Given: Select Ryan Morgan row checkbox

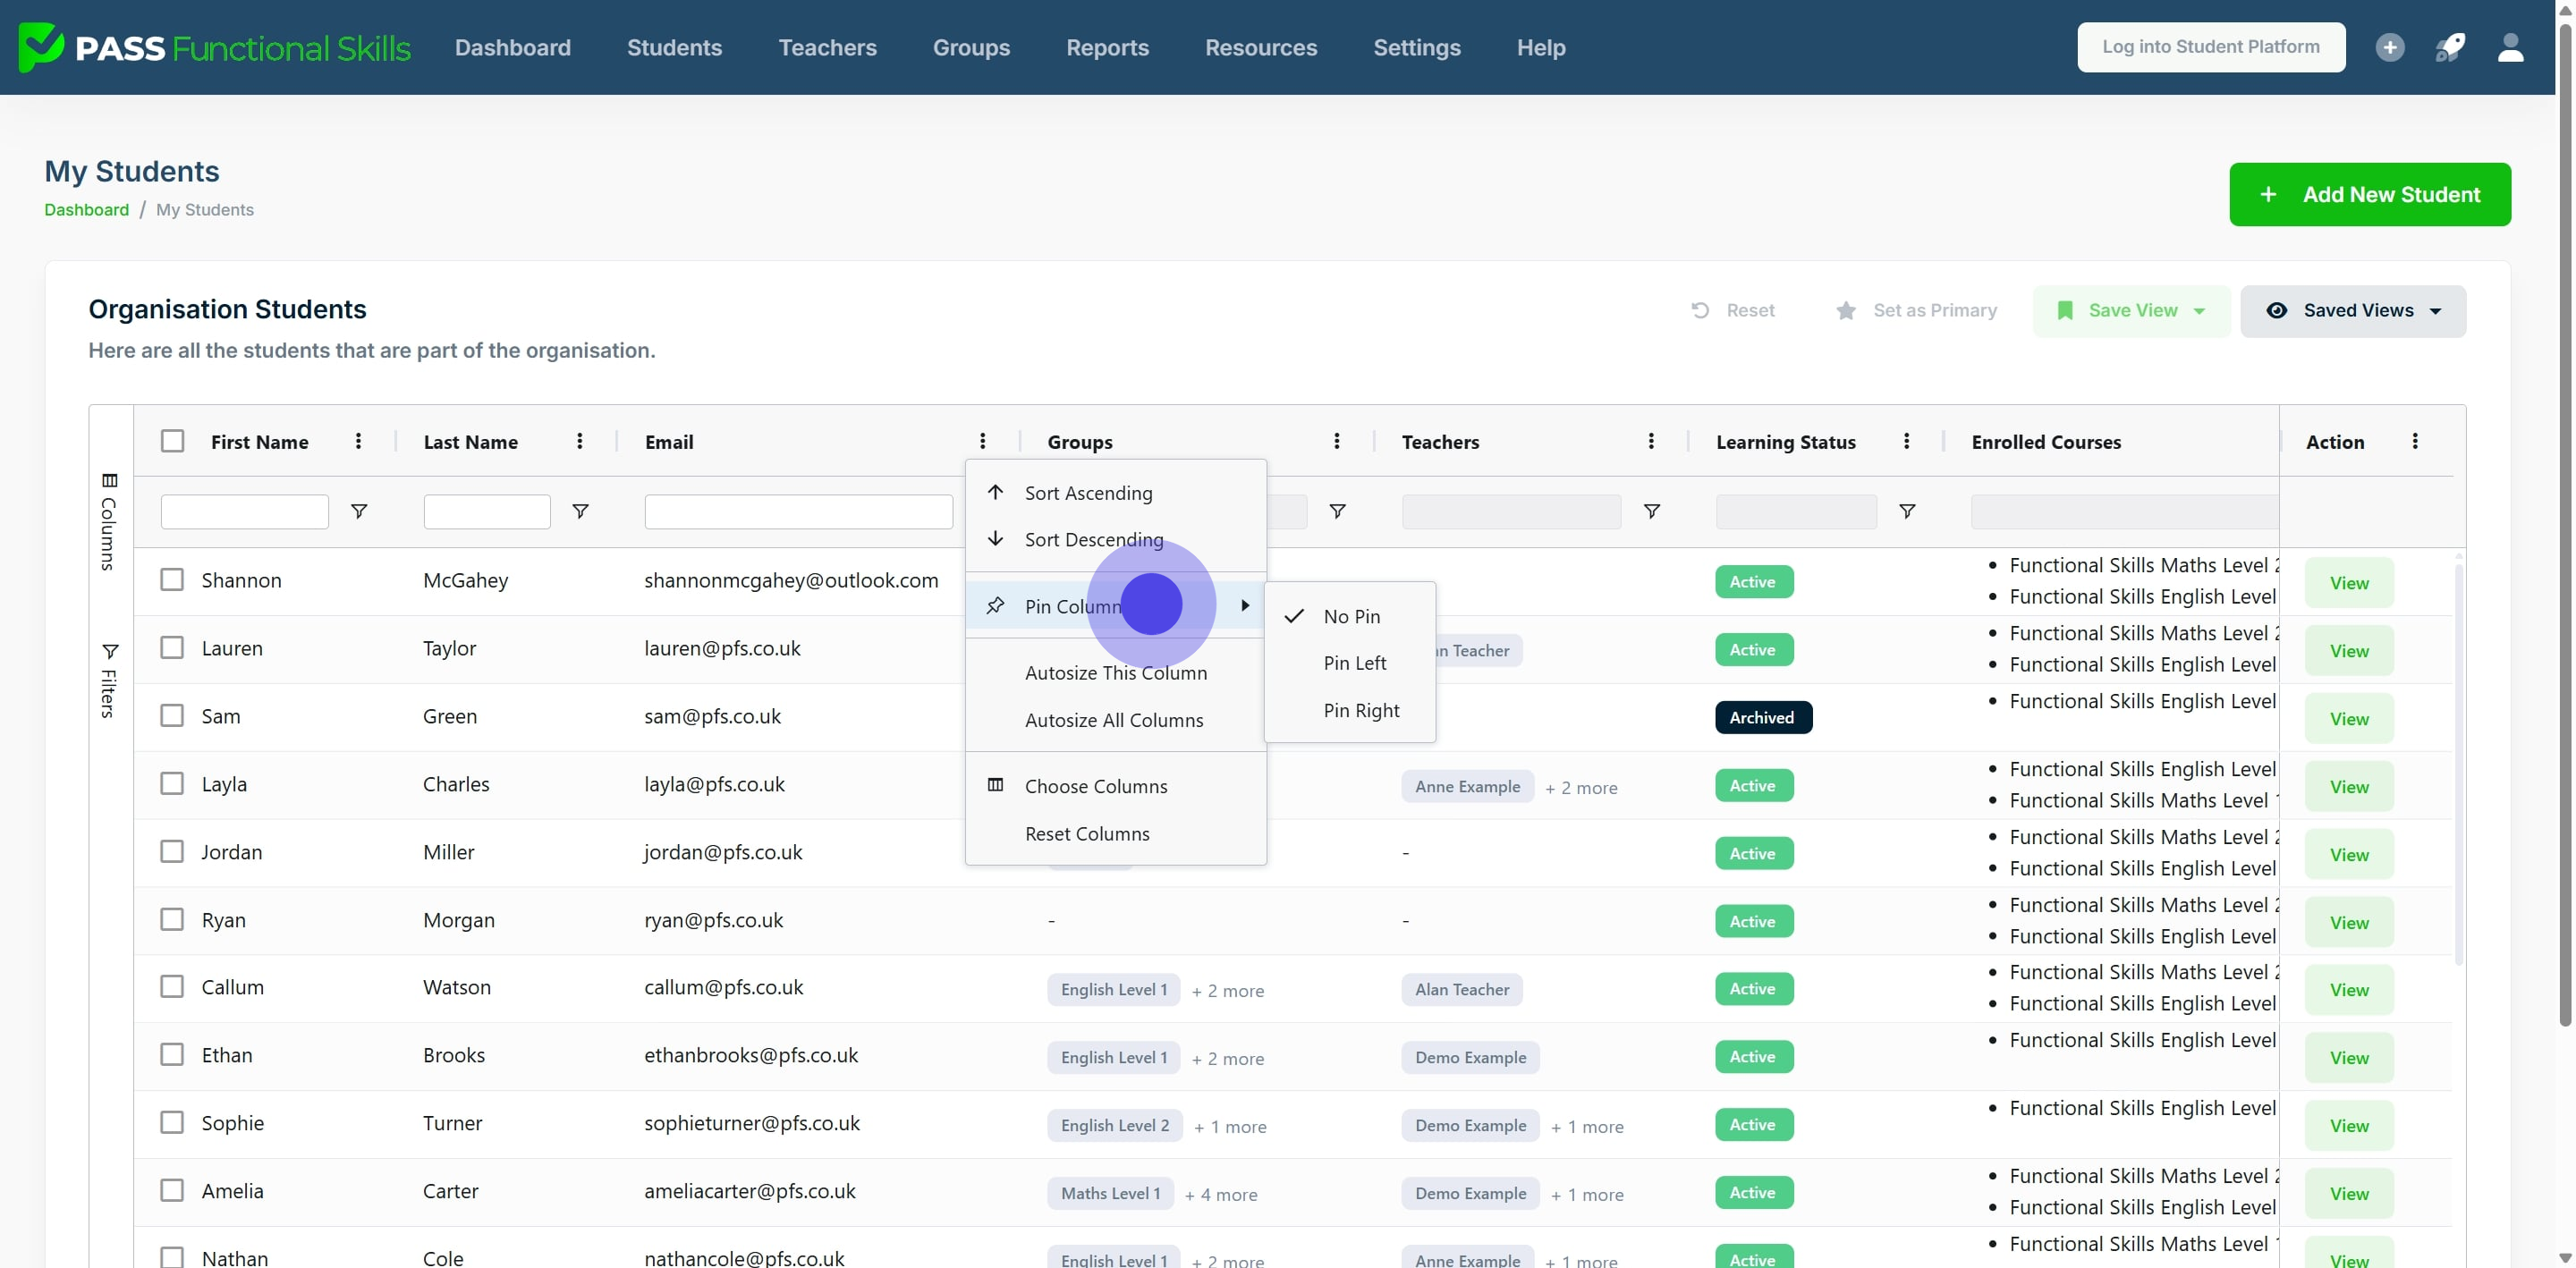Looking at the screenshot, I should [x=173, y=919].
